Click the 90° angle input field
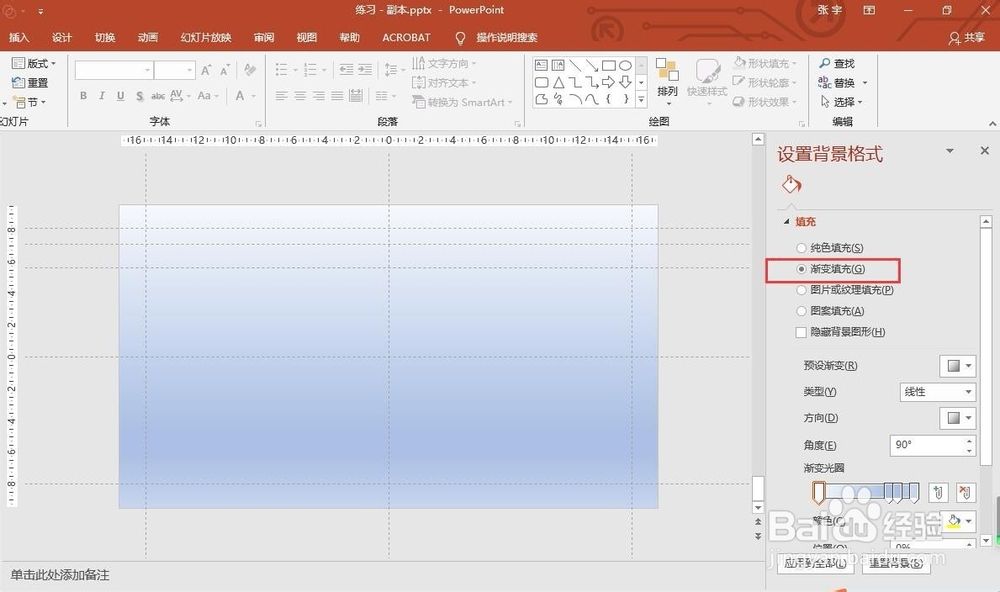Viewport: 1000px width, 592px height. tap(927, 445)
